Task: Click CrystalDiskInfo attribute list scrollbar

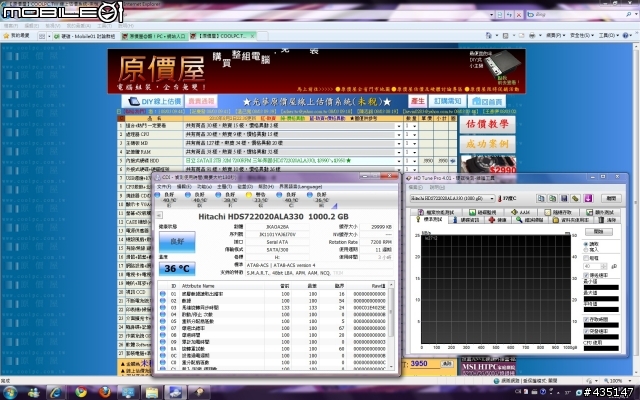Action: click(391, 324)
